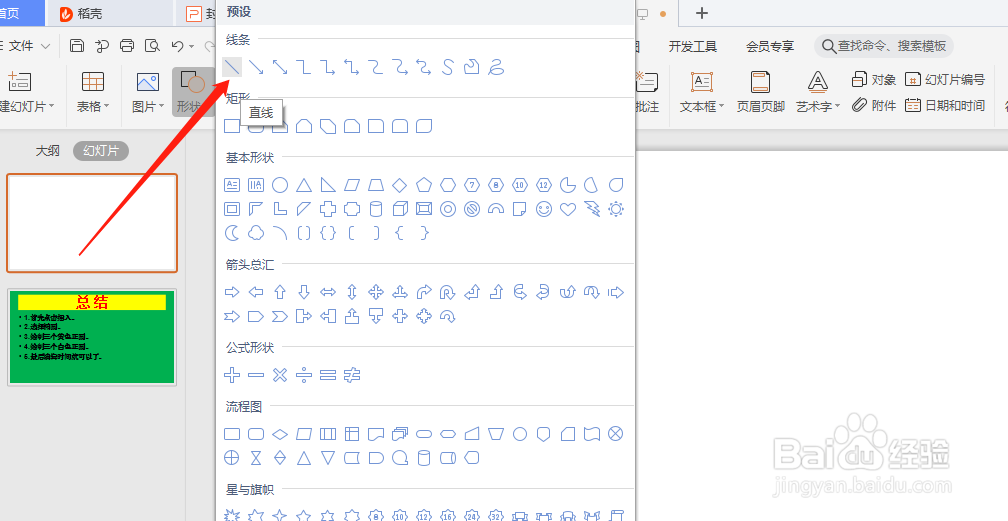This screenshot has width=1008, height=521.
Task: Insert the heptagon shape labeled 7
Action: (472, 185)
